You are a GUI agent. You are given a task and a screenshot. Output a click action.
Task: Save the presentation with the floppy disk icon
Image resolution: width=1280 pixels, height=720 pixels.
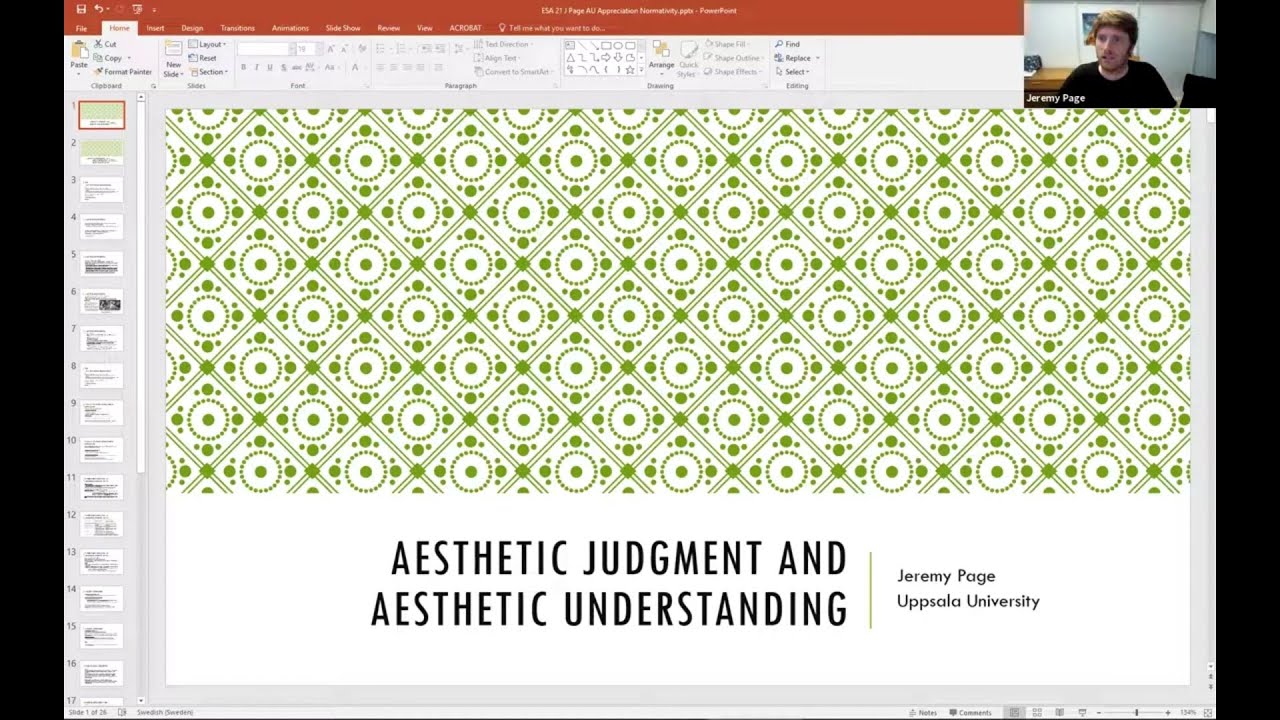point(81,9)
